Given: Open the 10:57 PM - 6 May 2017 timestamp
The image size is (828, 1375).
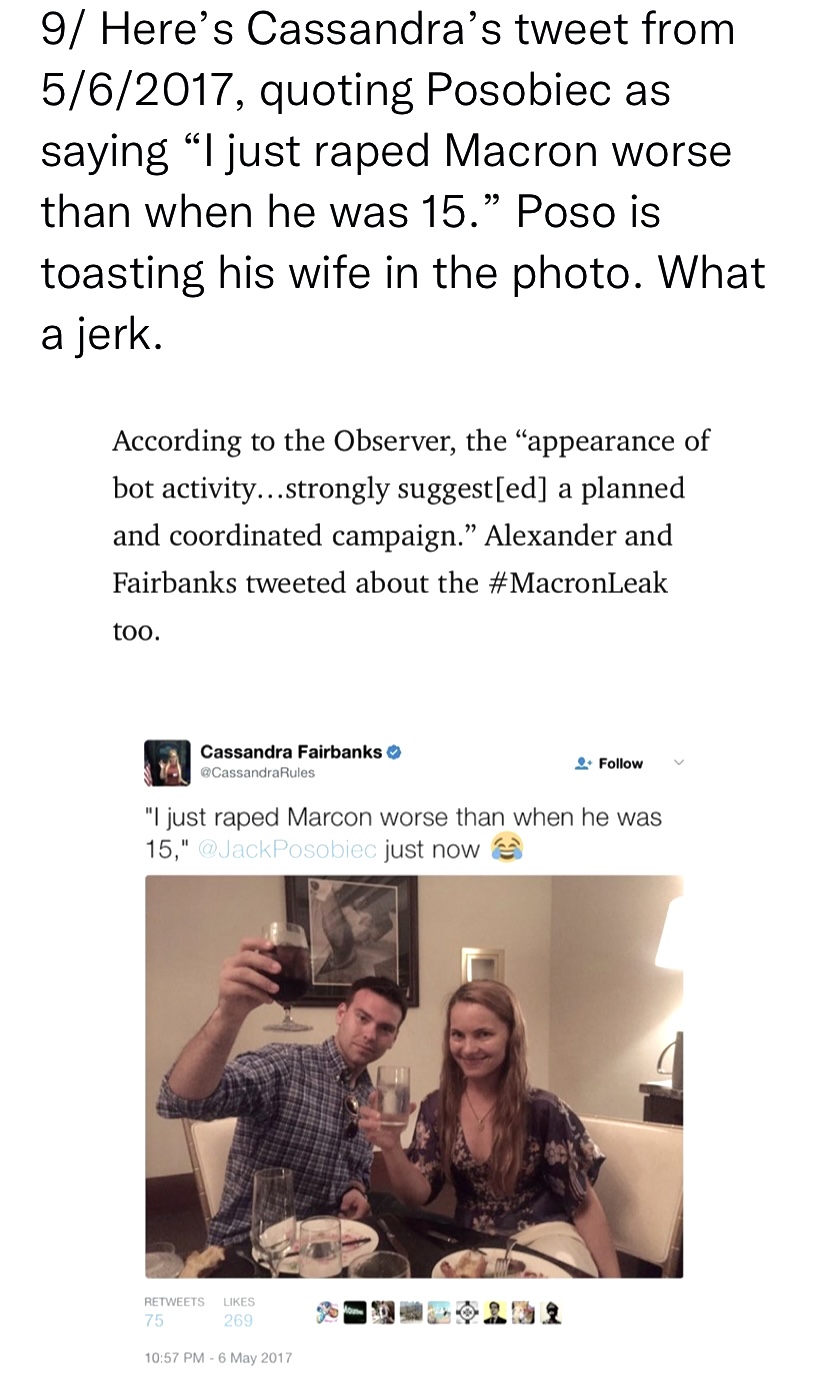Looking at the screenshot, I should point(219,1357).
